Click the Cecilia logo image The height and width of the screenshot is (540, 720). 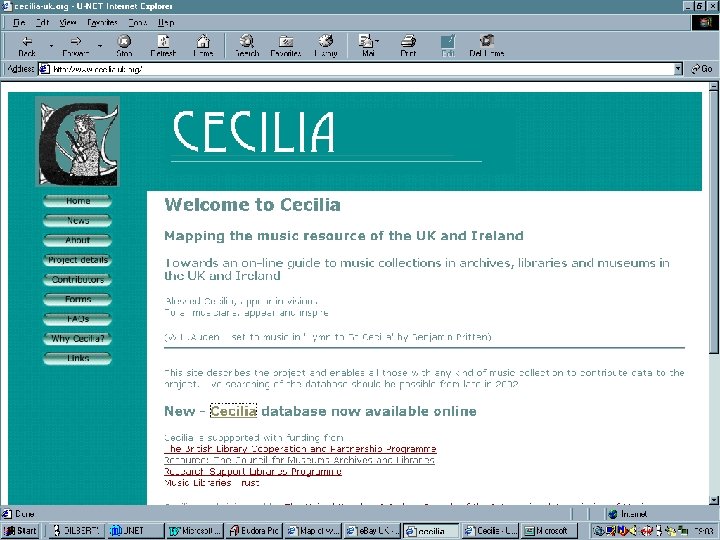point(77,141)
